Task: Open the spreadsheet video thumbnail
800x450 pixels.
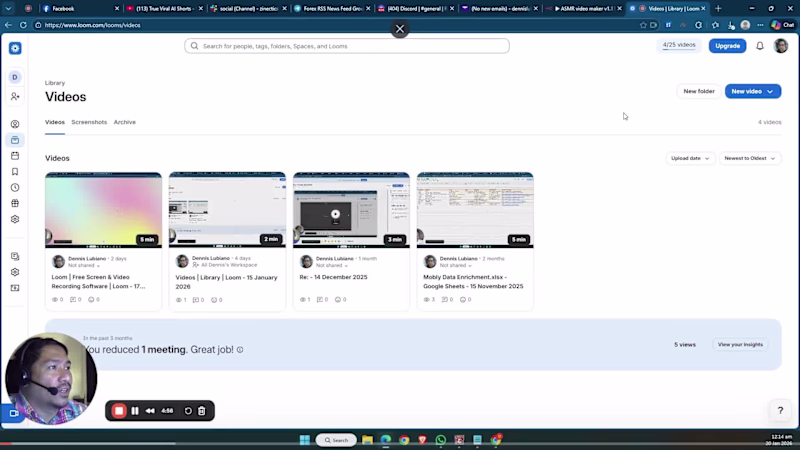Action: (475, 210)
